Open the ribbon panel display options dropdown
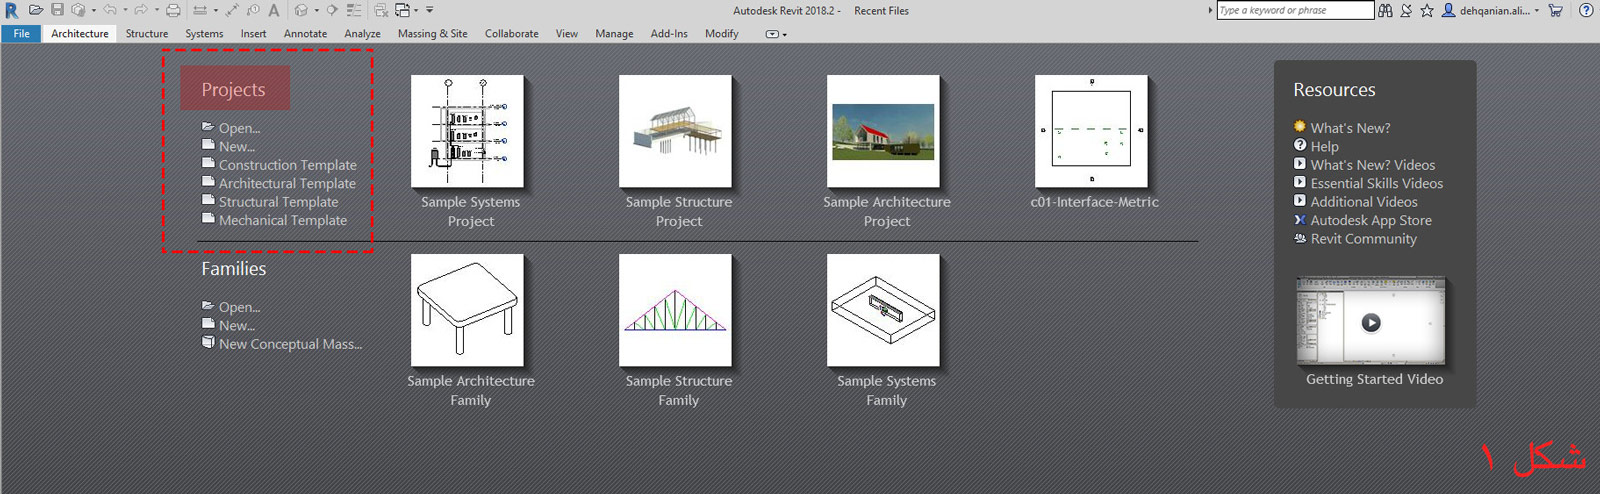Image resolution: width=1600 pixels, height=494 pixels. pyautogui.click(x=776, y=34)
